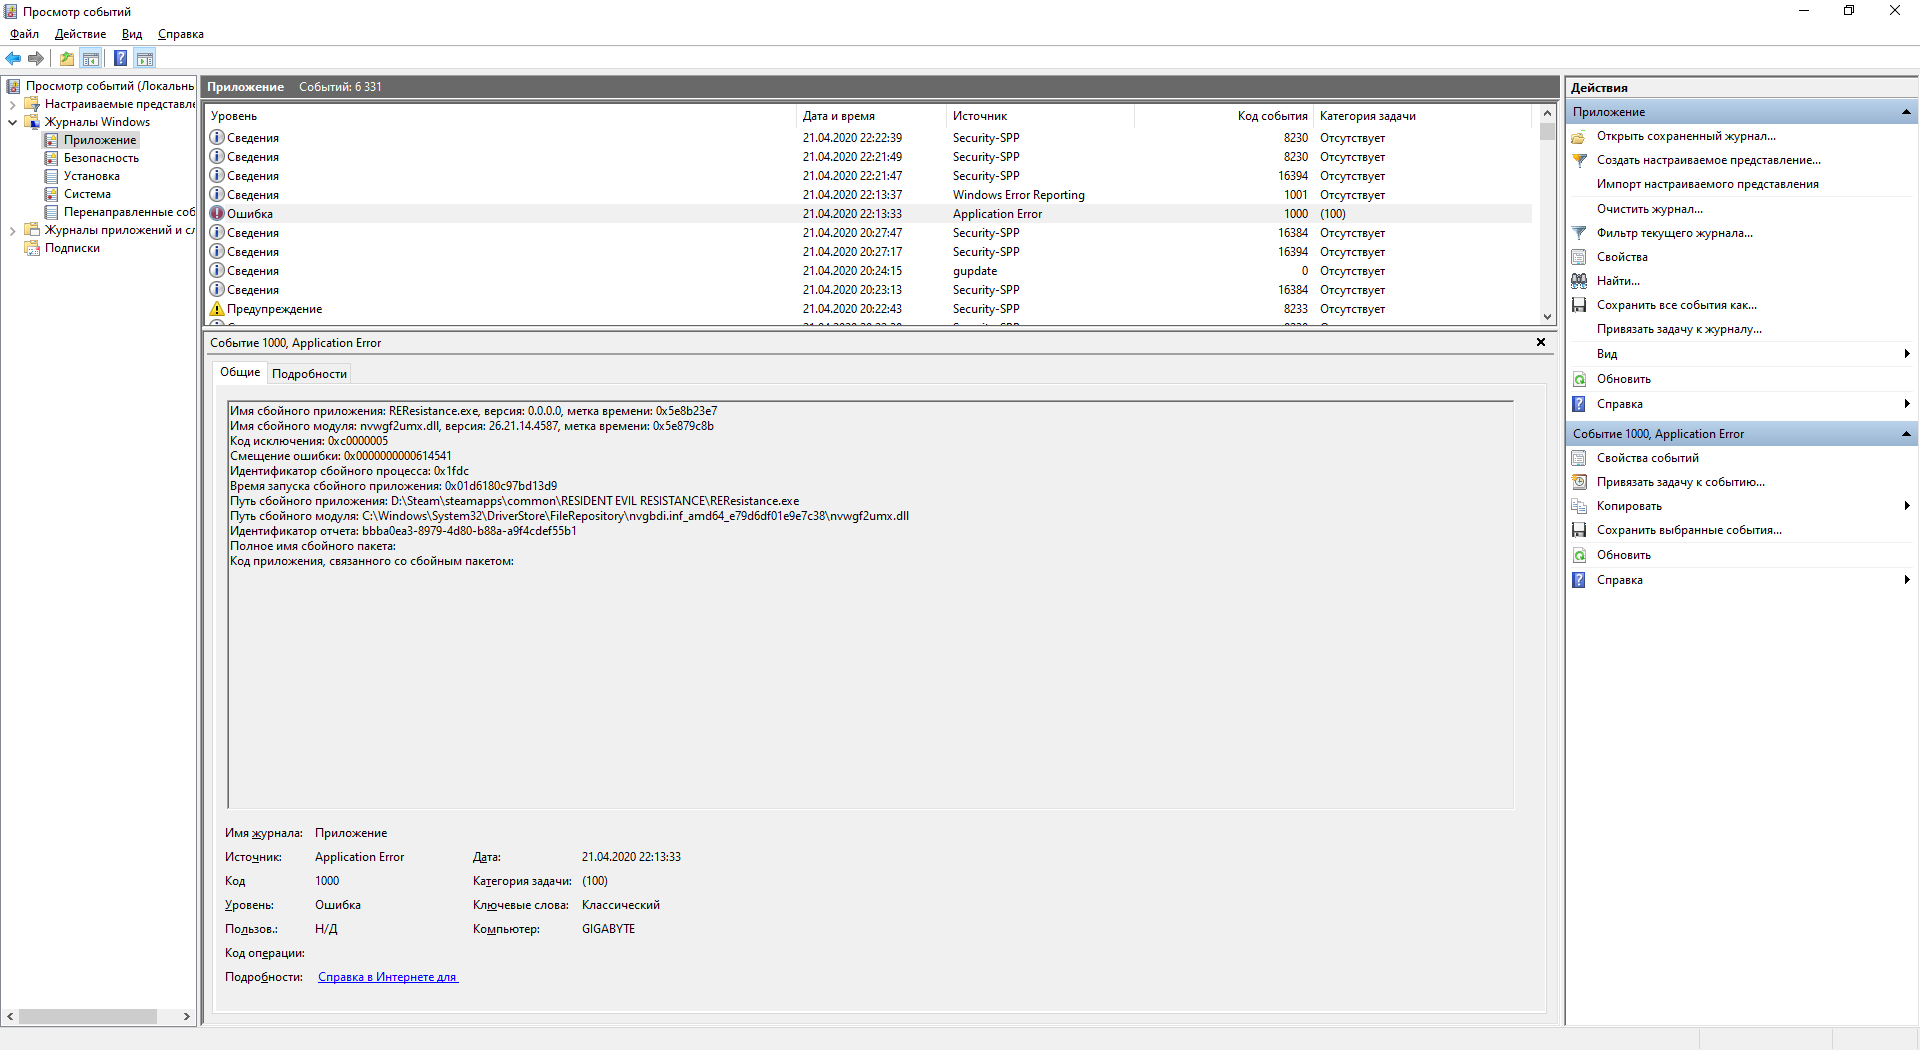Screen dimensions: 1920x1050
Task: Expand Журналы приложений и служб node
Action: pyautogui.click(x=12, y=230)
